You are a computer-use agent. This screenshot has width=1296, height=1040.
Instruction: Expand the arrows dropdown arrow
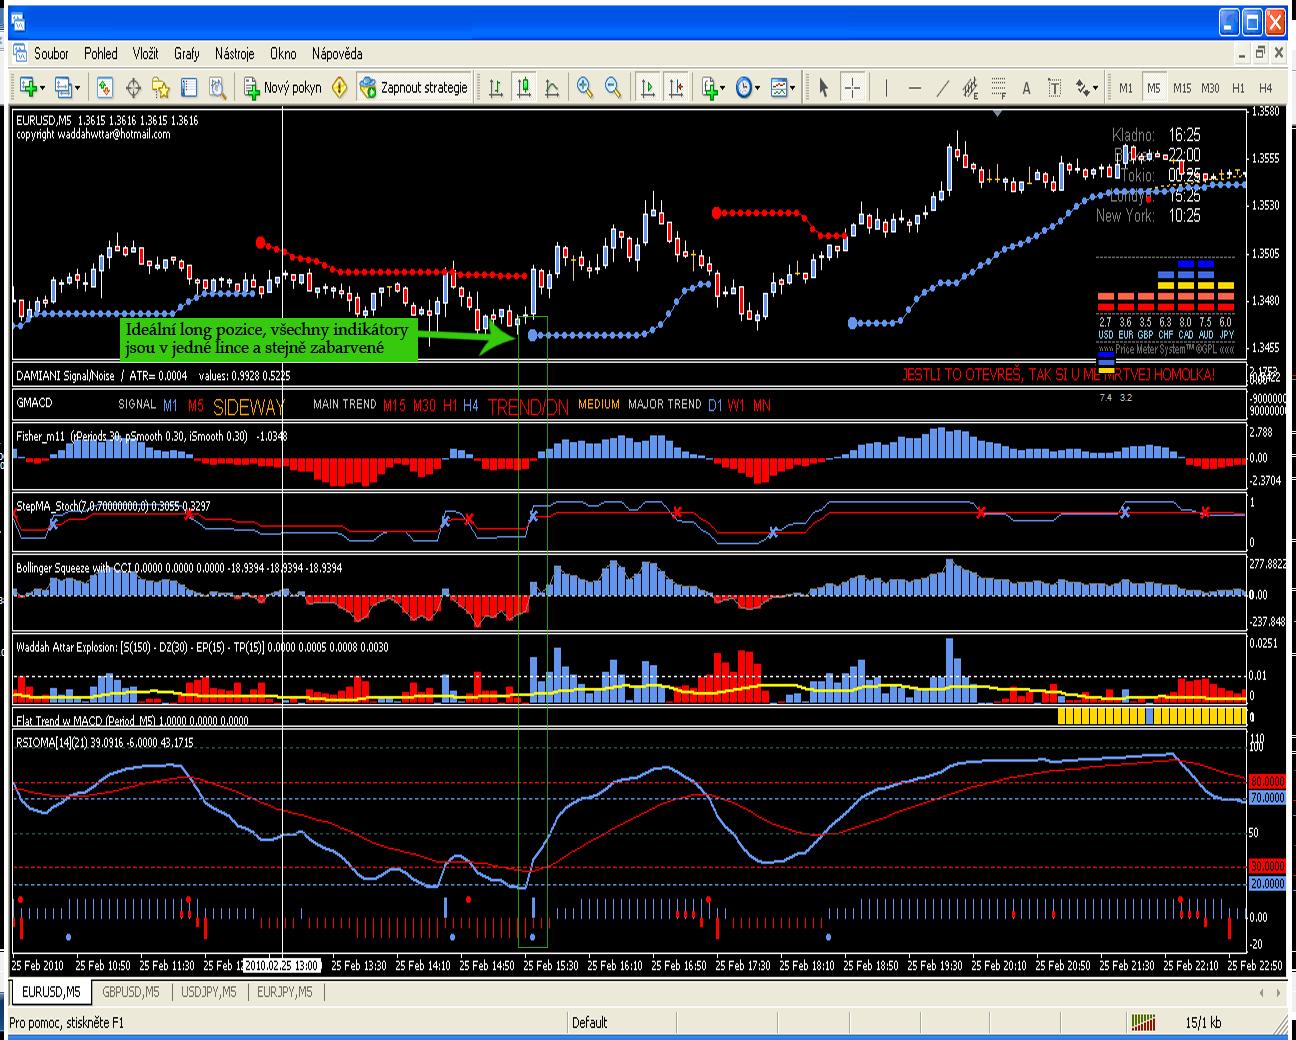pos(1096,88)
